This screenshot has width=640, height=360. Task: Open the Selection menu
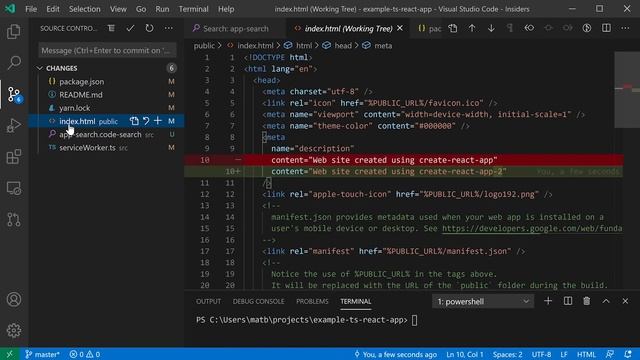[x=84, y=9]
